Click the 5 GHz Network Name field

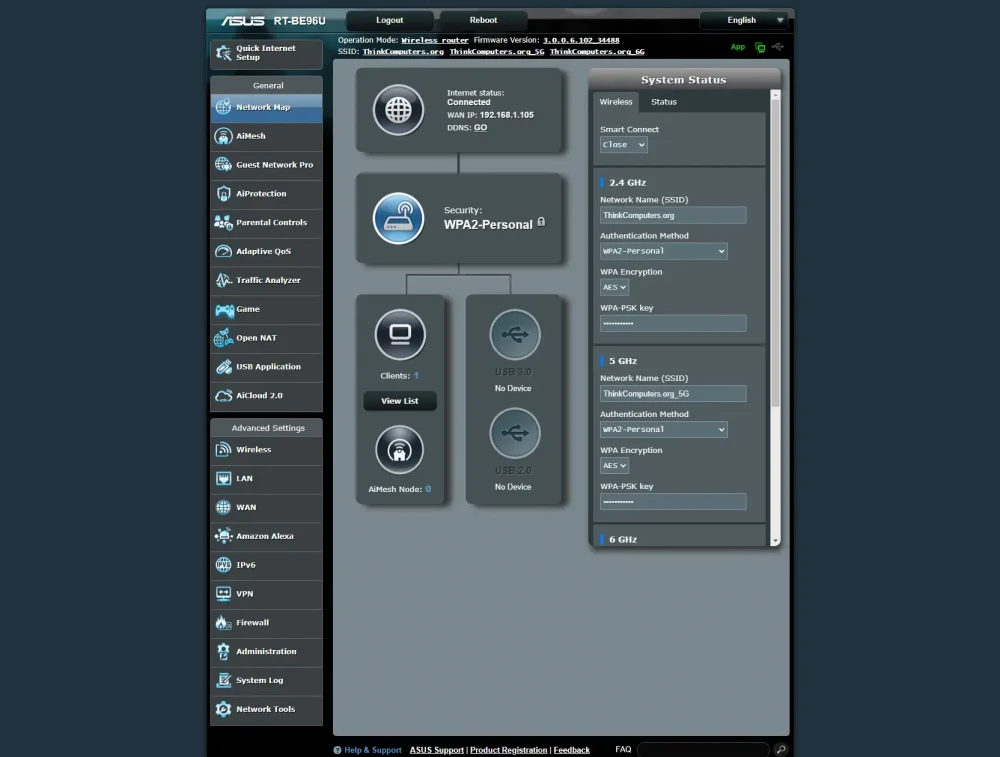(673, 394)
